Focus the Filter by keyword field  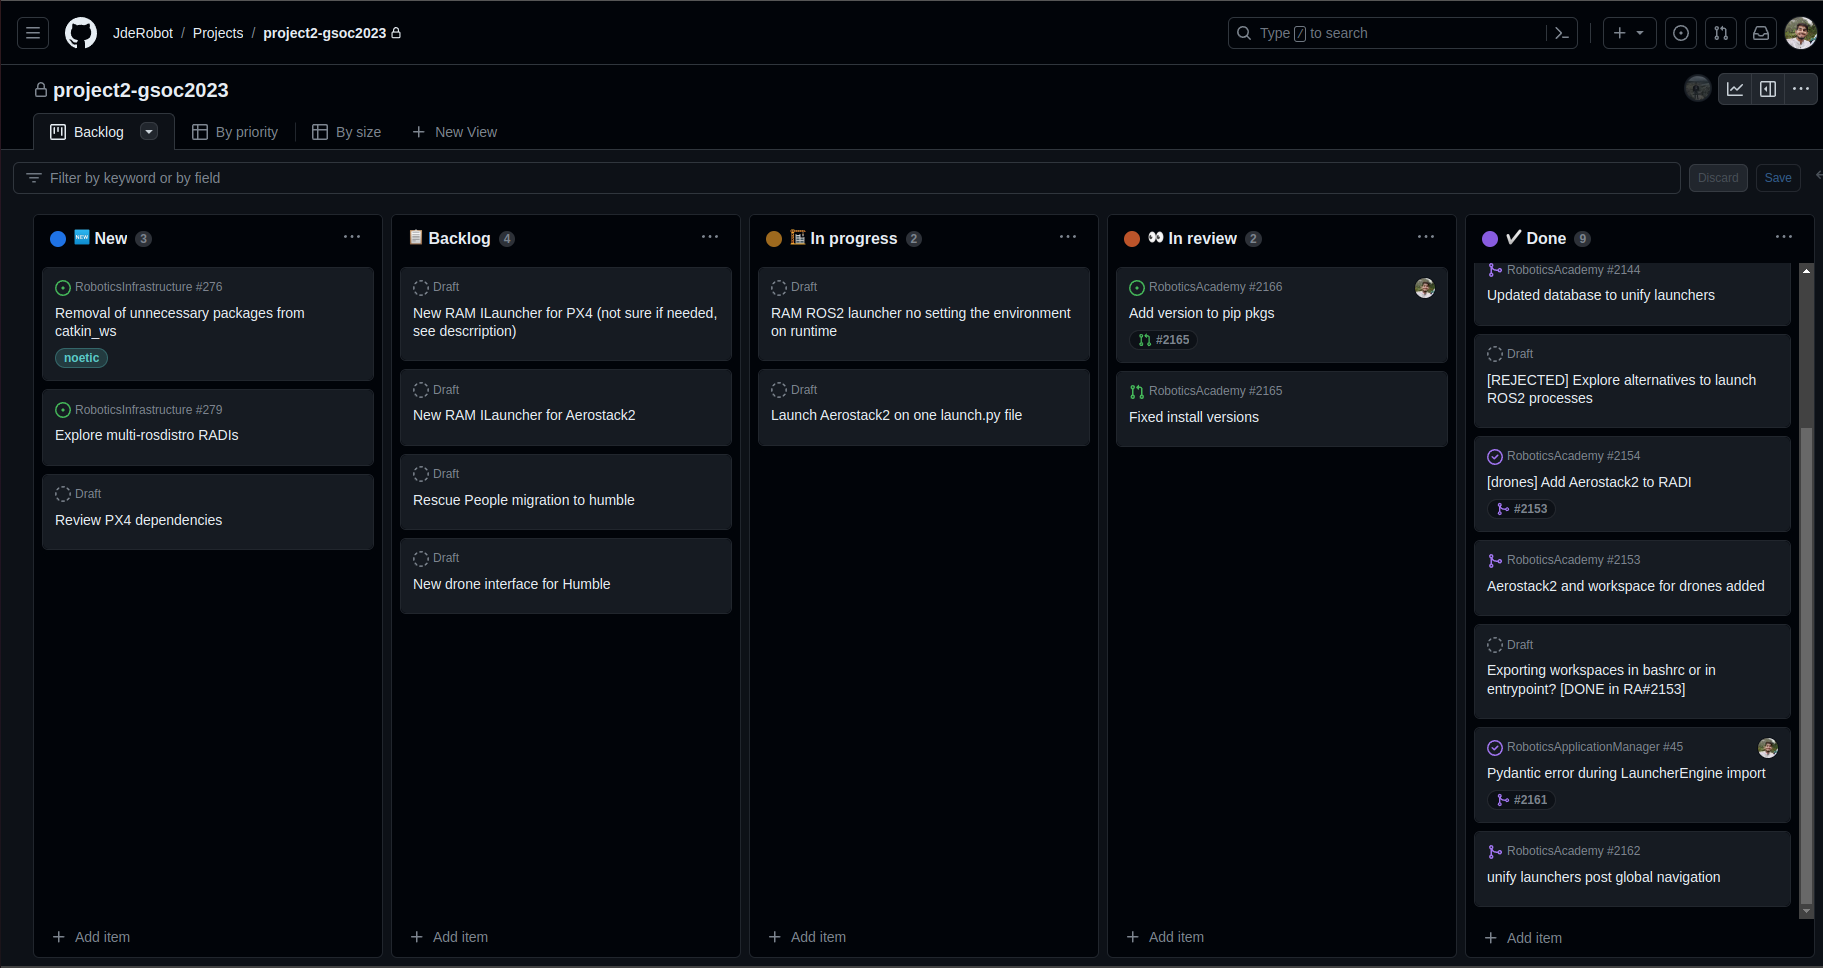click(846, 178)
